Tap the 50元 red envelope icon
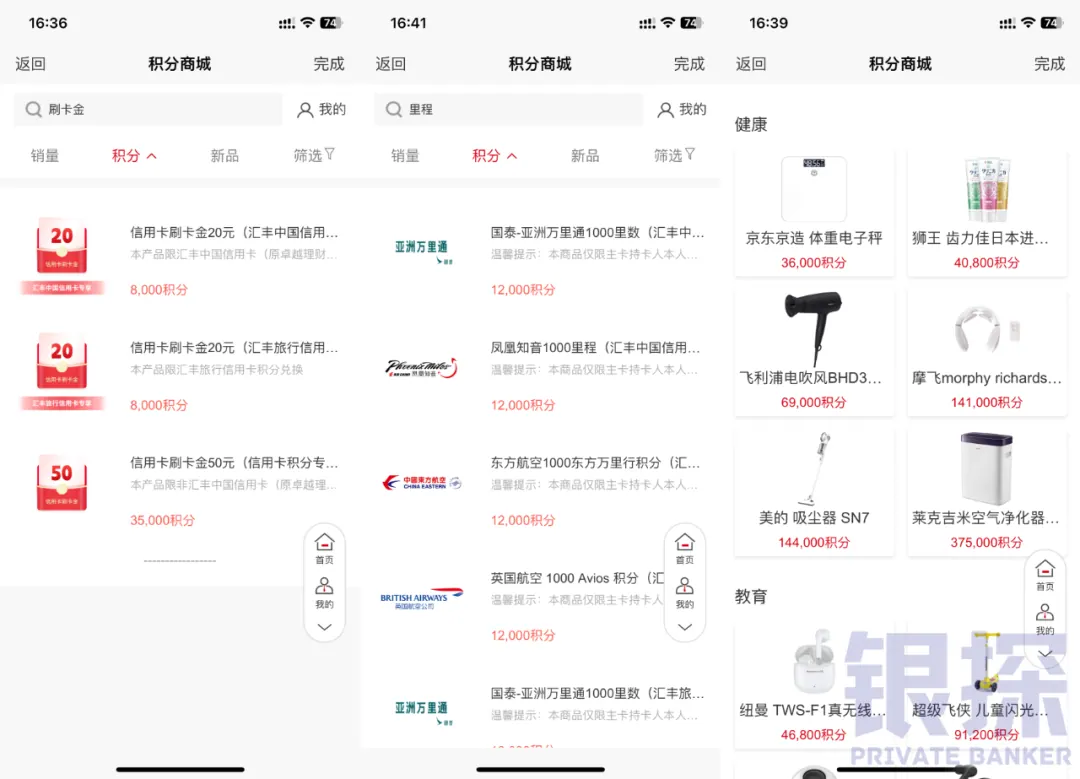 [x=62, y=483]
